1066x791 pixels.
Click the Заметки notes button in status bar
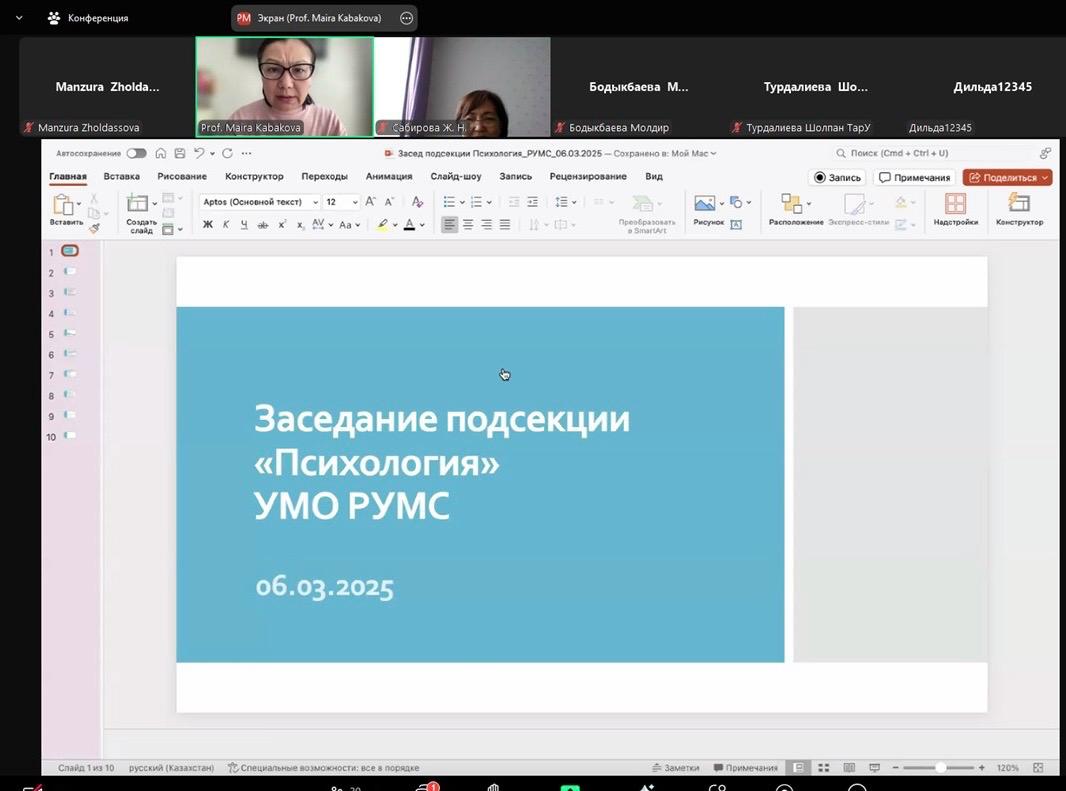pyautogui.click(x=675, y=767)
